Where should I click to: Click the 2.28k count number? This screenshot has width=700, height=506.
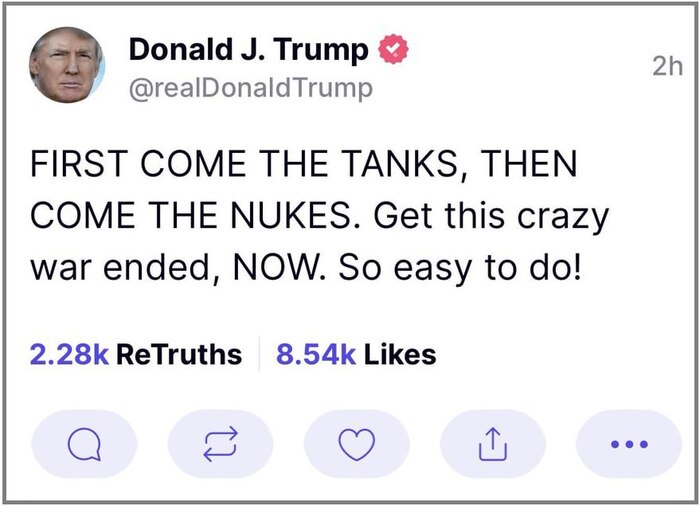[x=69, y=354]
